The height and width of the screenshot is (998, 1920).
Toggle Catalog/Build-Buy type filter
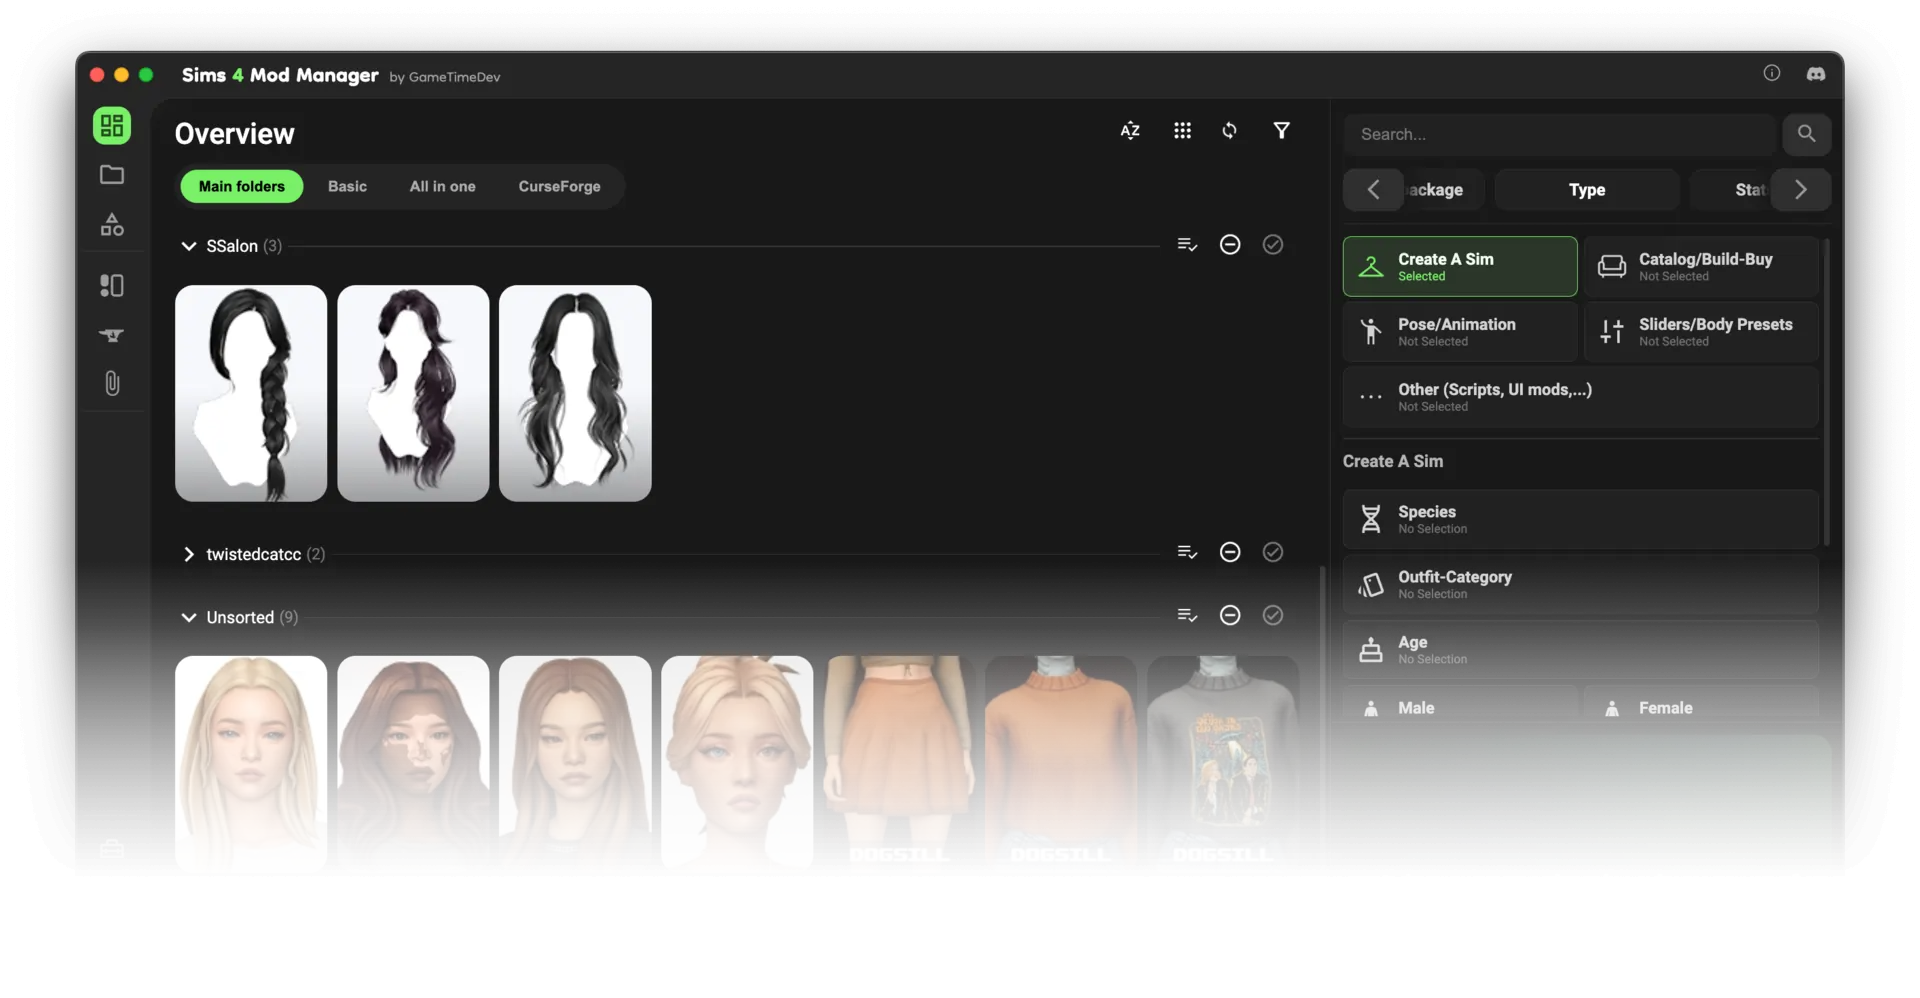[1701, 266]
